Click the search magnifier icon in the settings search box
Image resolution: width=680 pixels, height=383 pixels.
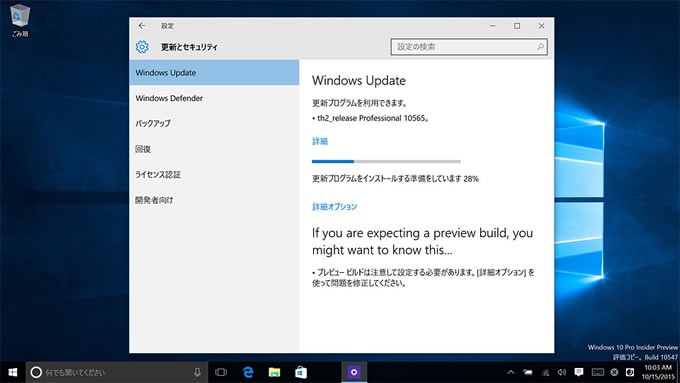[540, 47]
